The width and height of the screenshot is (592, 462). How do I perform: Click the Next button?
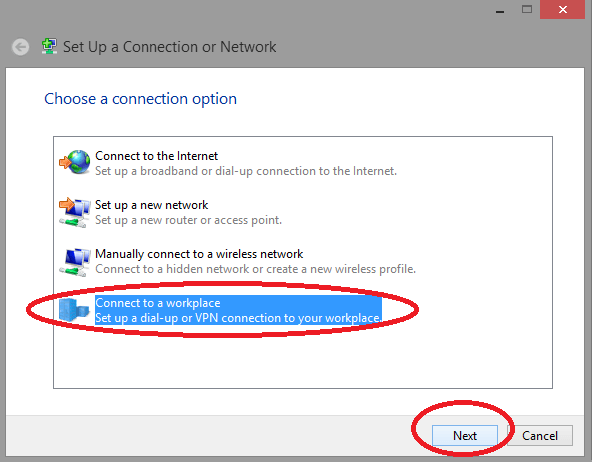point(465,436)
